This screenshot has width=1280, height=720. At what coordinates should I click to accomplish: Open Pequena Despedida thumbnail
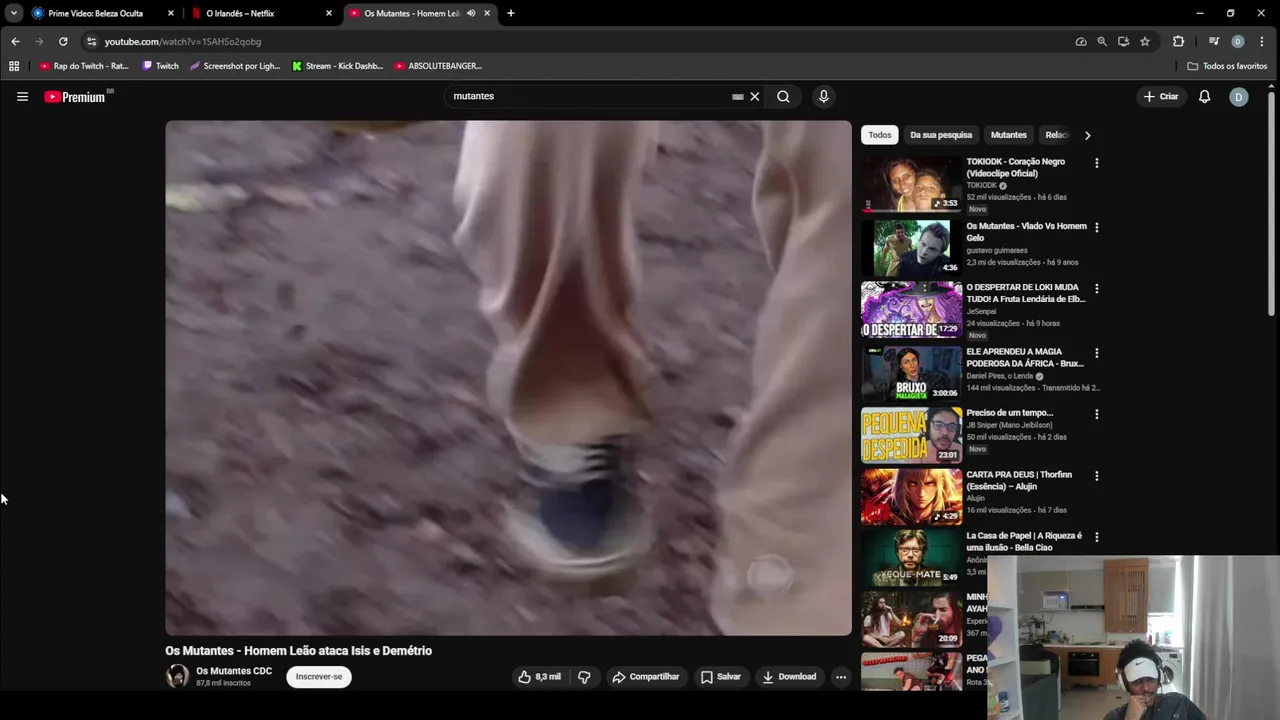tap(911, 434)
